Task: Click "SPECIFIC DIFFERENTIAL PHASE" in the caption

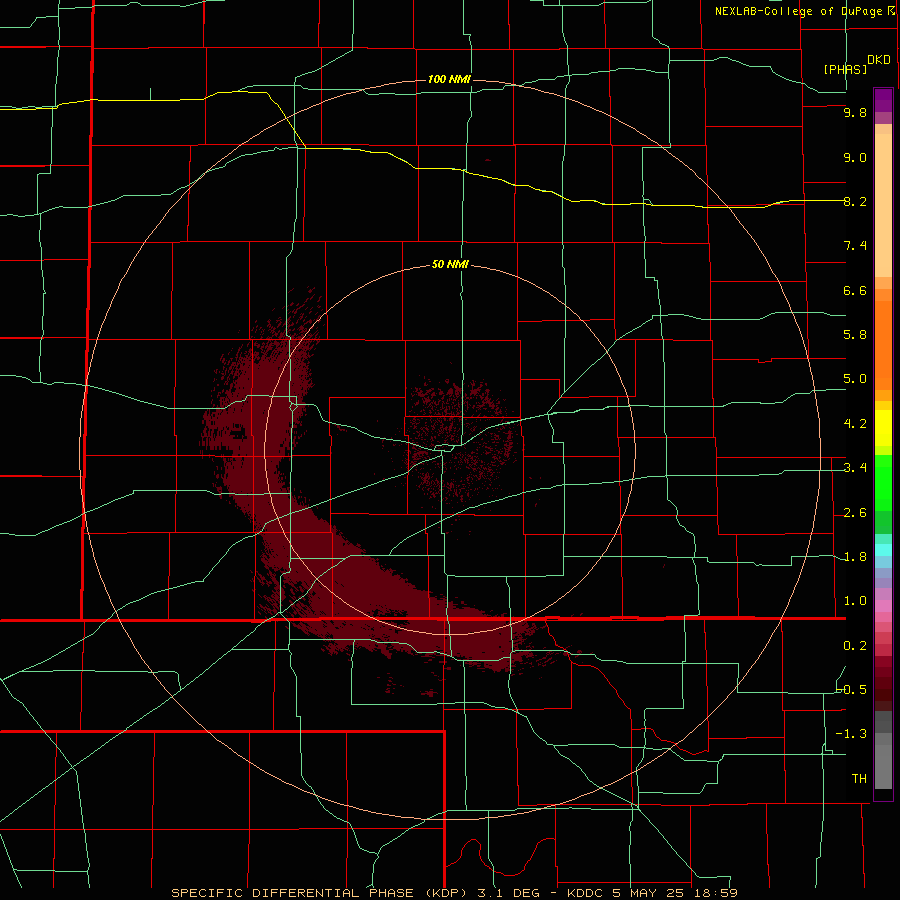Action: (292, 893)
